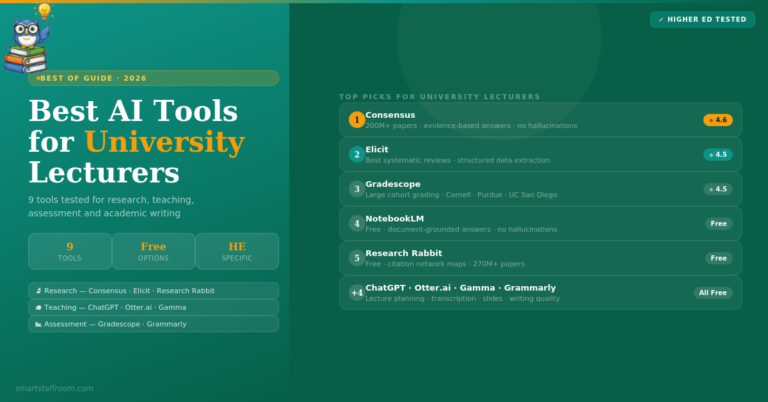Select the 9 Tools stat card
Viewport: 768px width, 402px height.
click(x=70, y=251)
